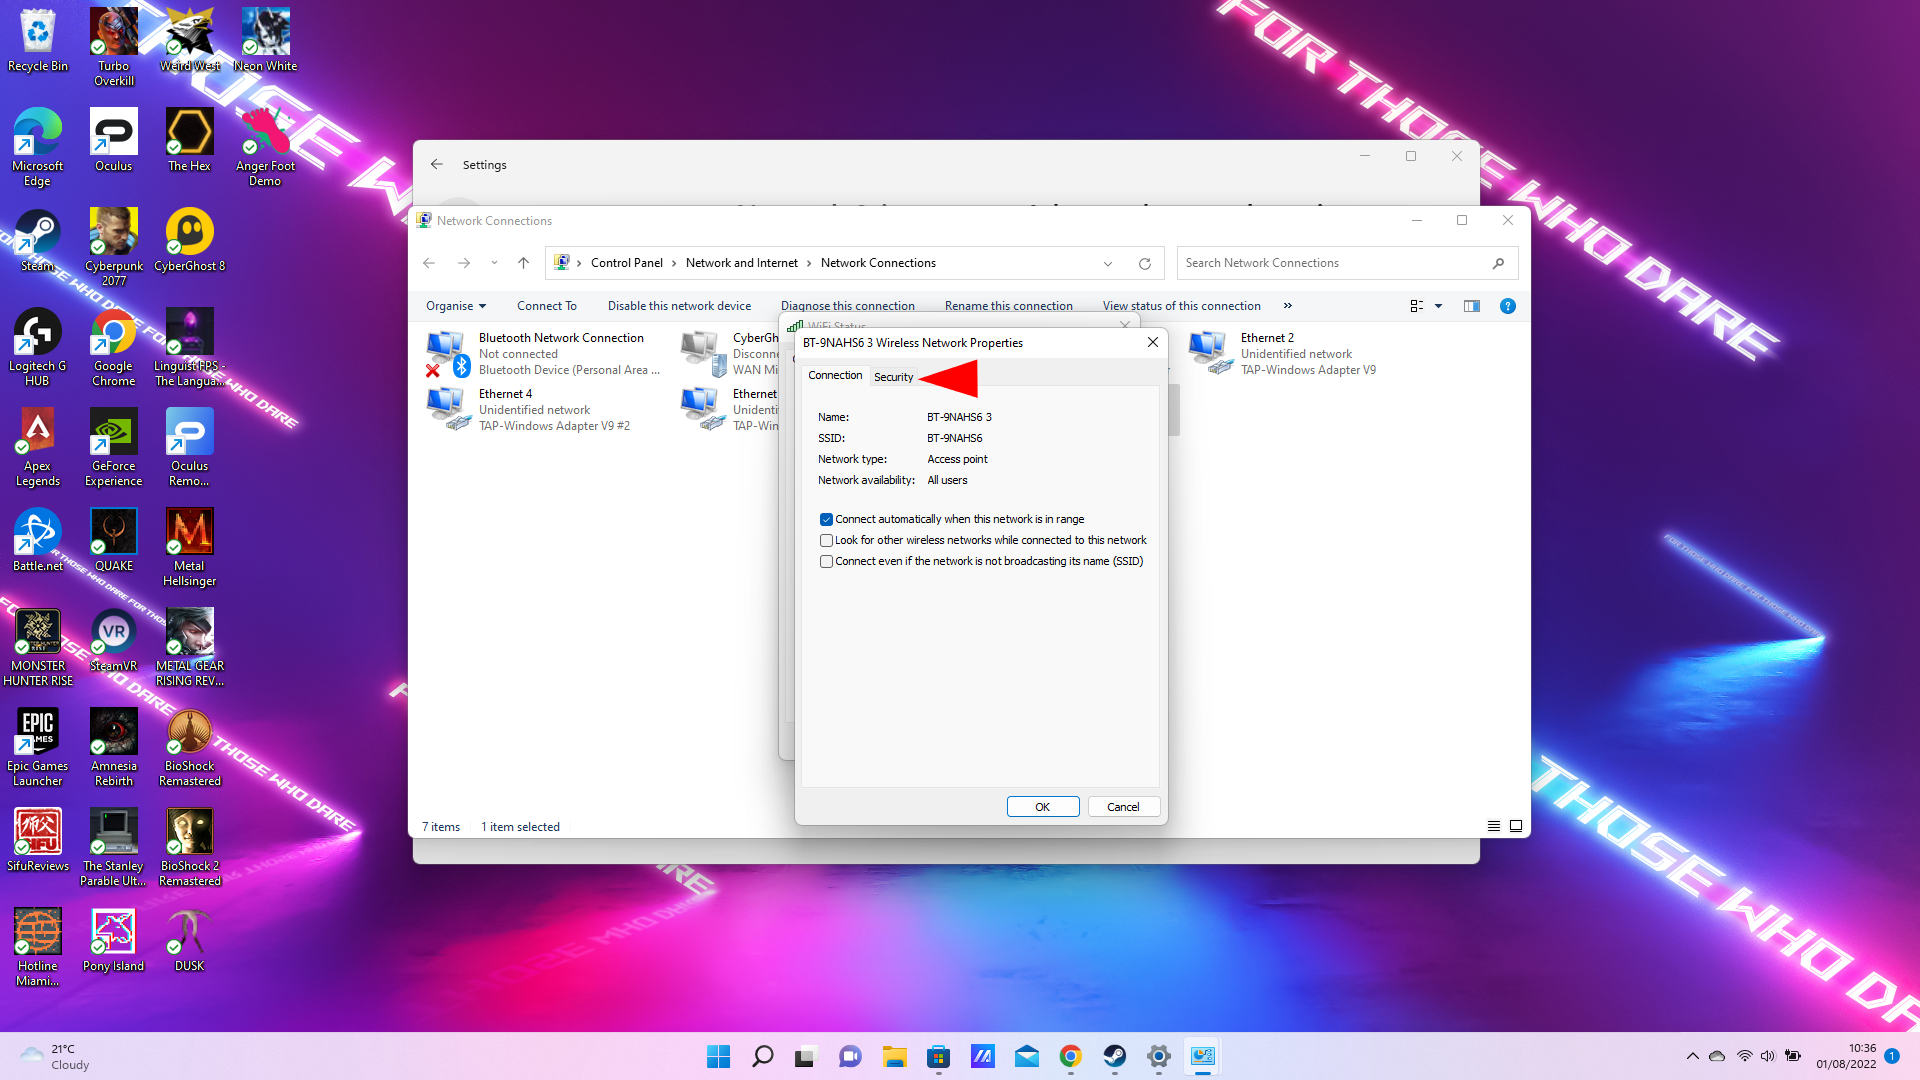
Task: Click the Connection tab in wireless properties
Action: pos(835,376)
